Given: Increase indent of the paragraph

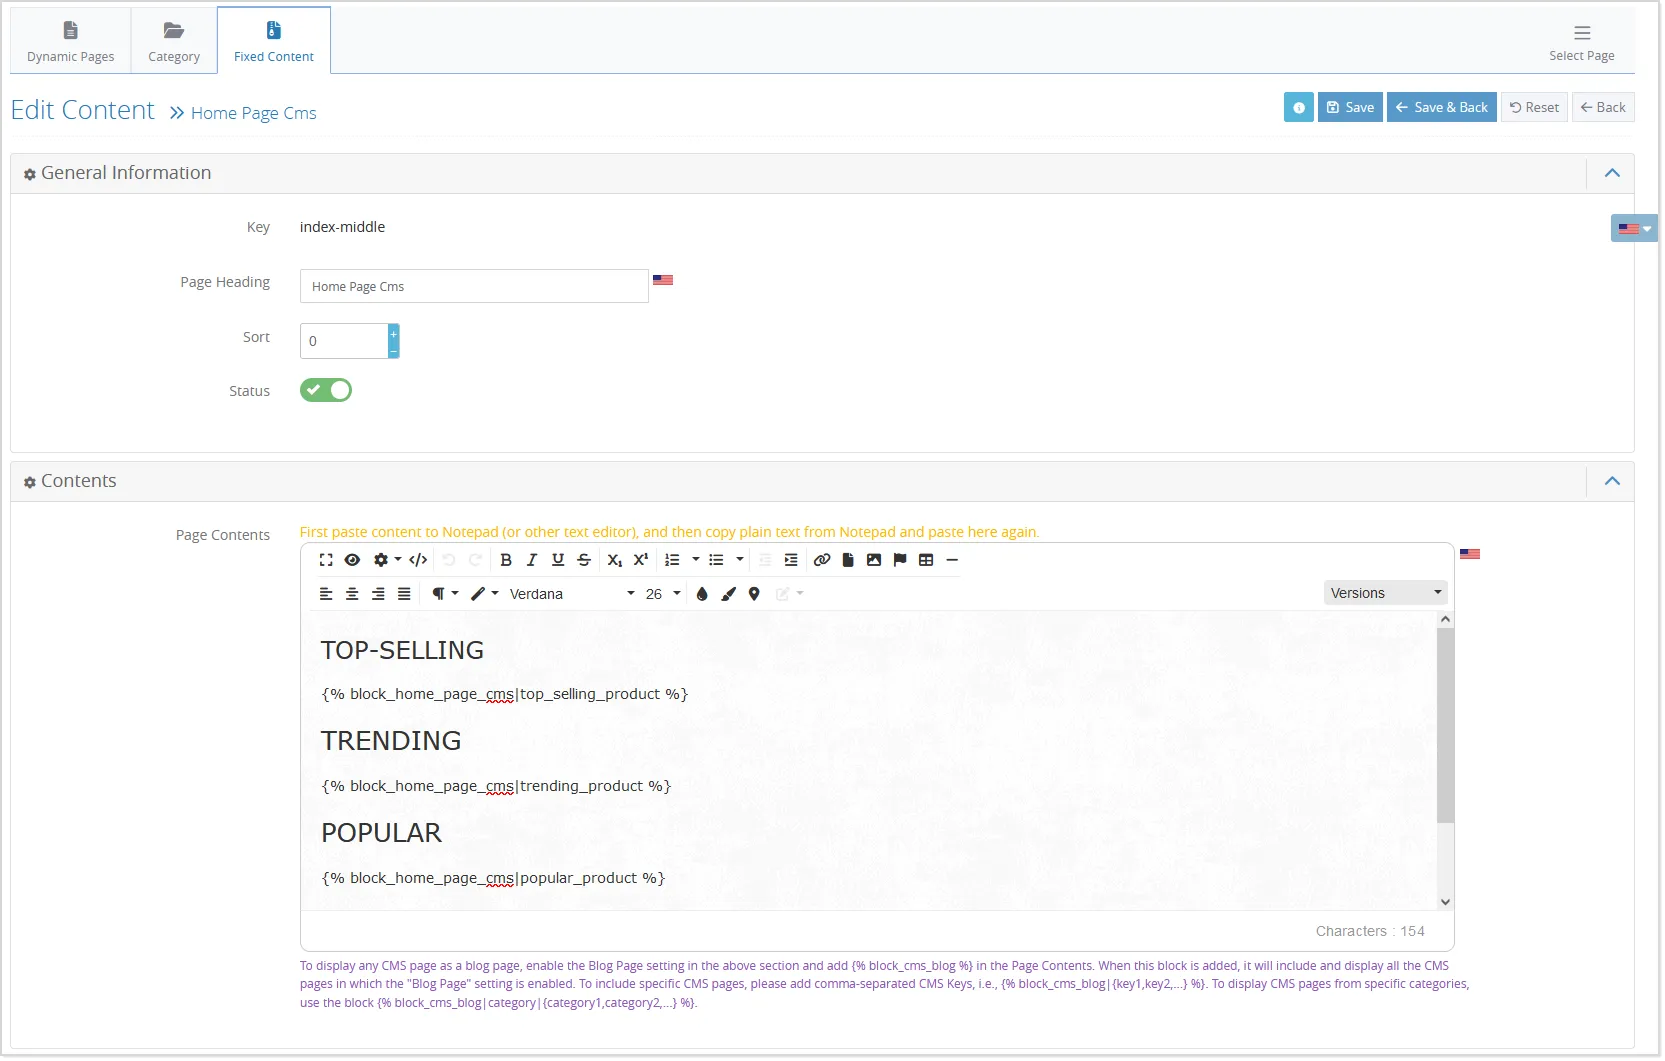Looking at the screenshot, I should pyautogui.click(x=791, y=561).
